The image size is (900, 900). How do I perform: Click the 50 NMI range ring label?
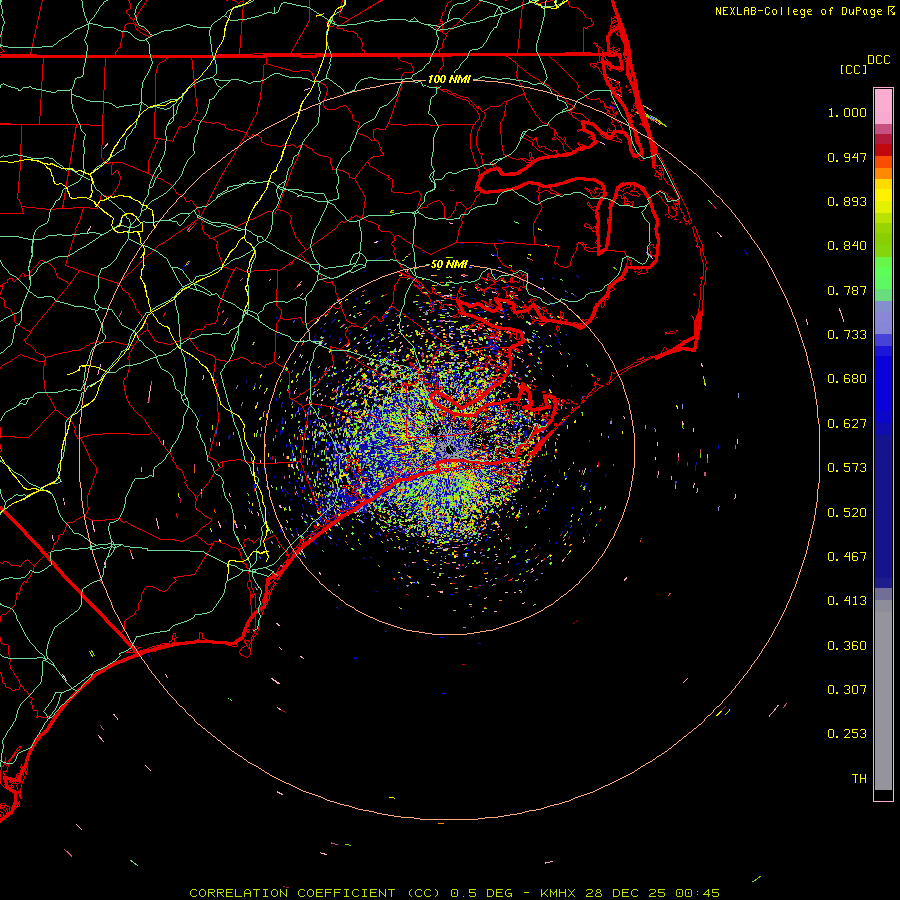[449, 265]
